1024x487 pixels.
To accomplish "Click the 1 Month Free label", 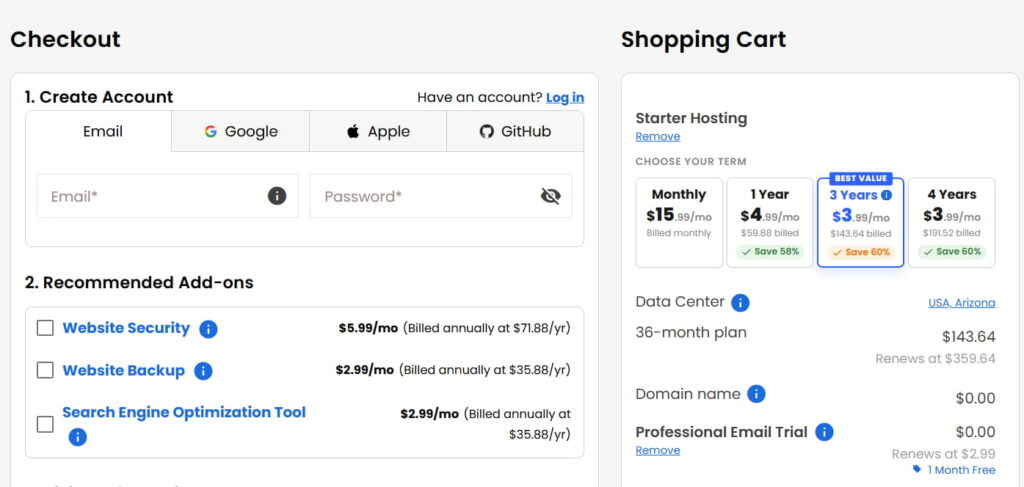I will [962, 470].
